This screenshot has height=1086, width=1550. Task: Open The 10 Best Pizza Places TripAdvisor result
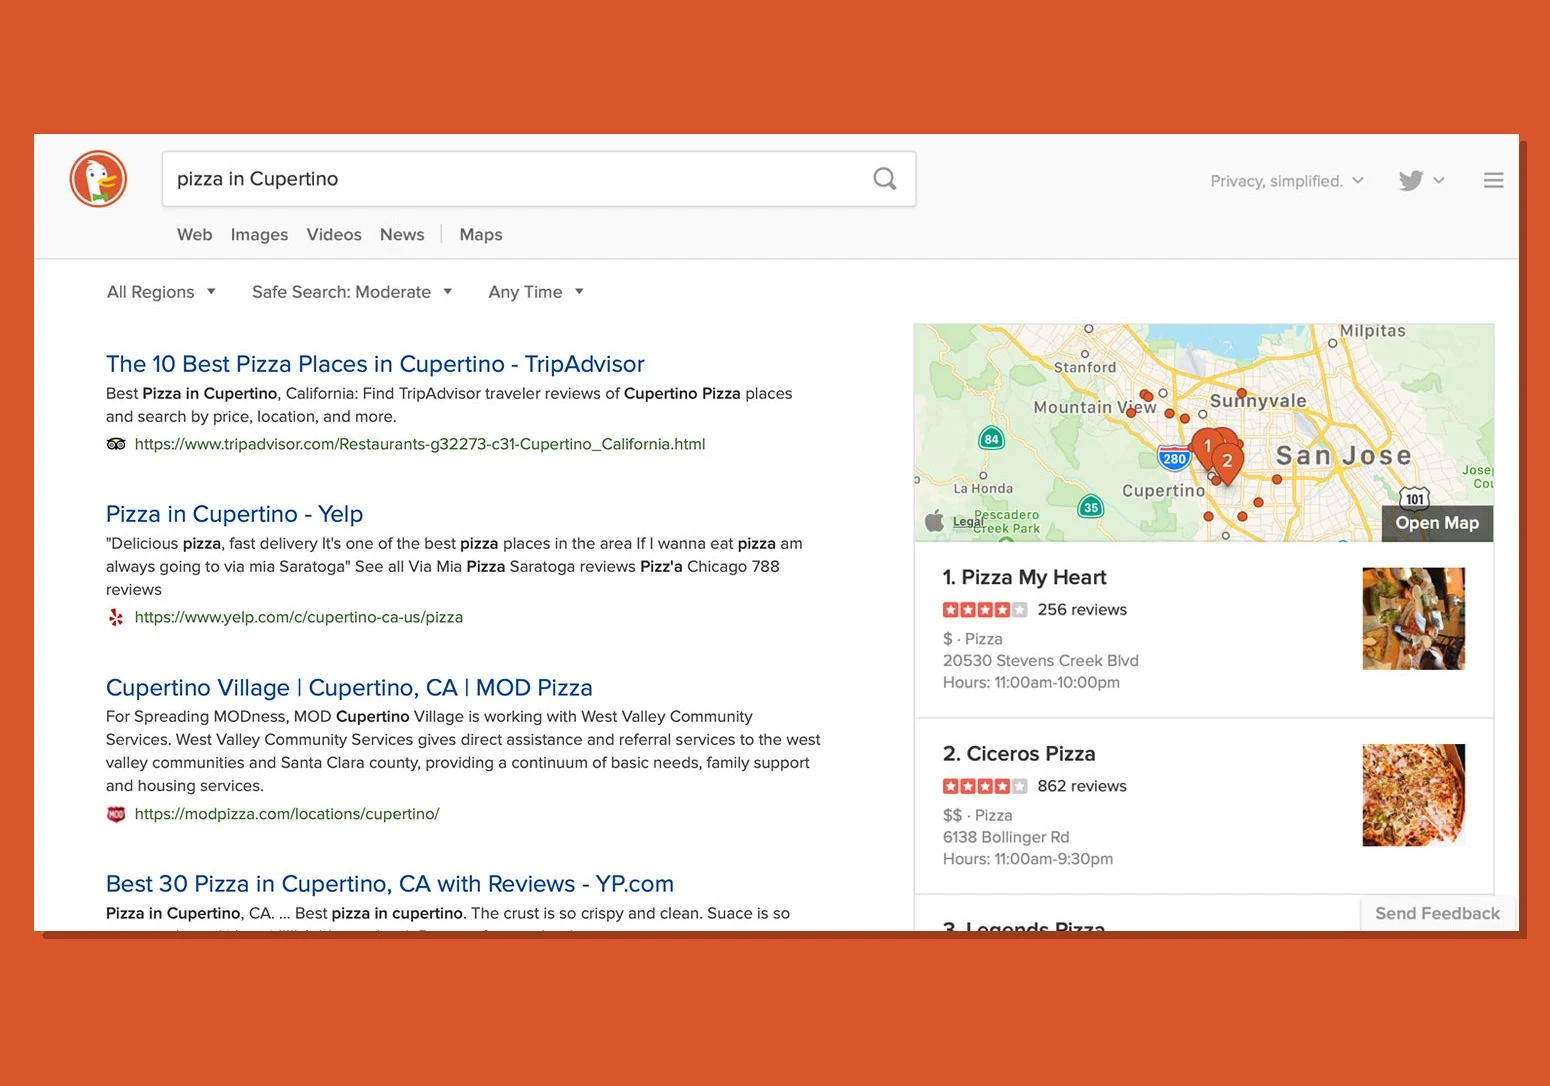pyautogui.click(x=375, y=364)
